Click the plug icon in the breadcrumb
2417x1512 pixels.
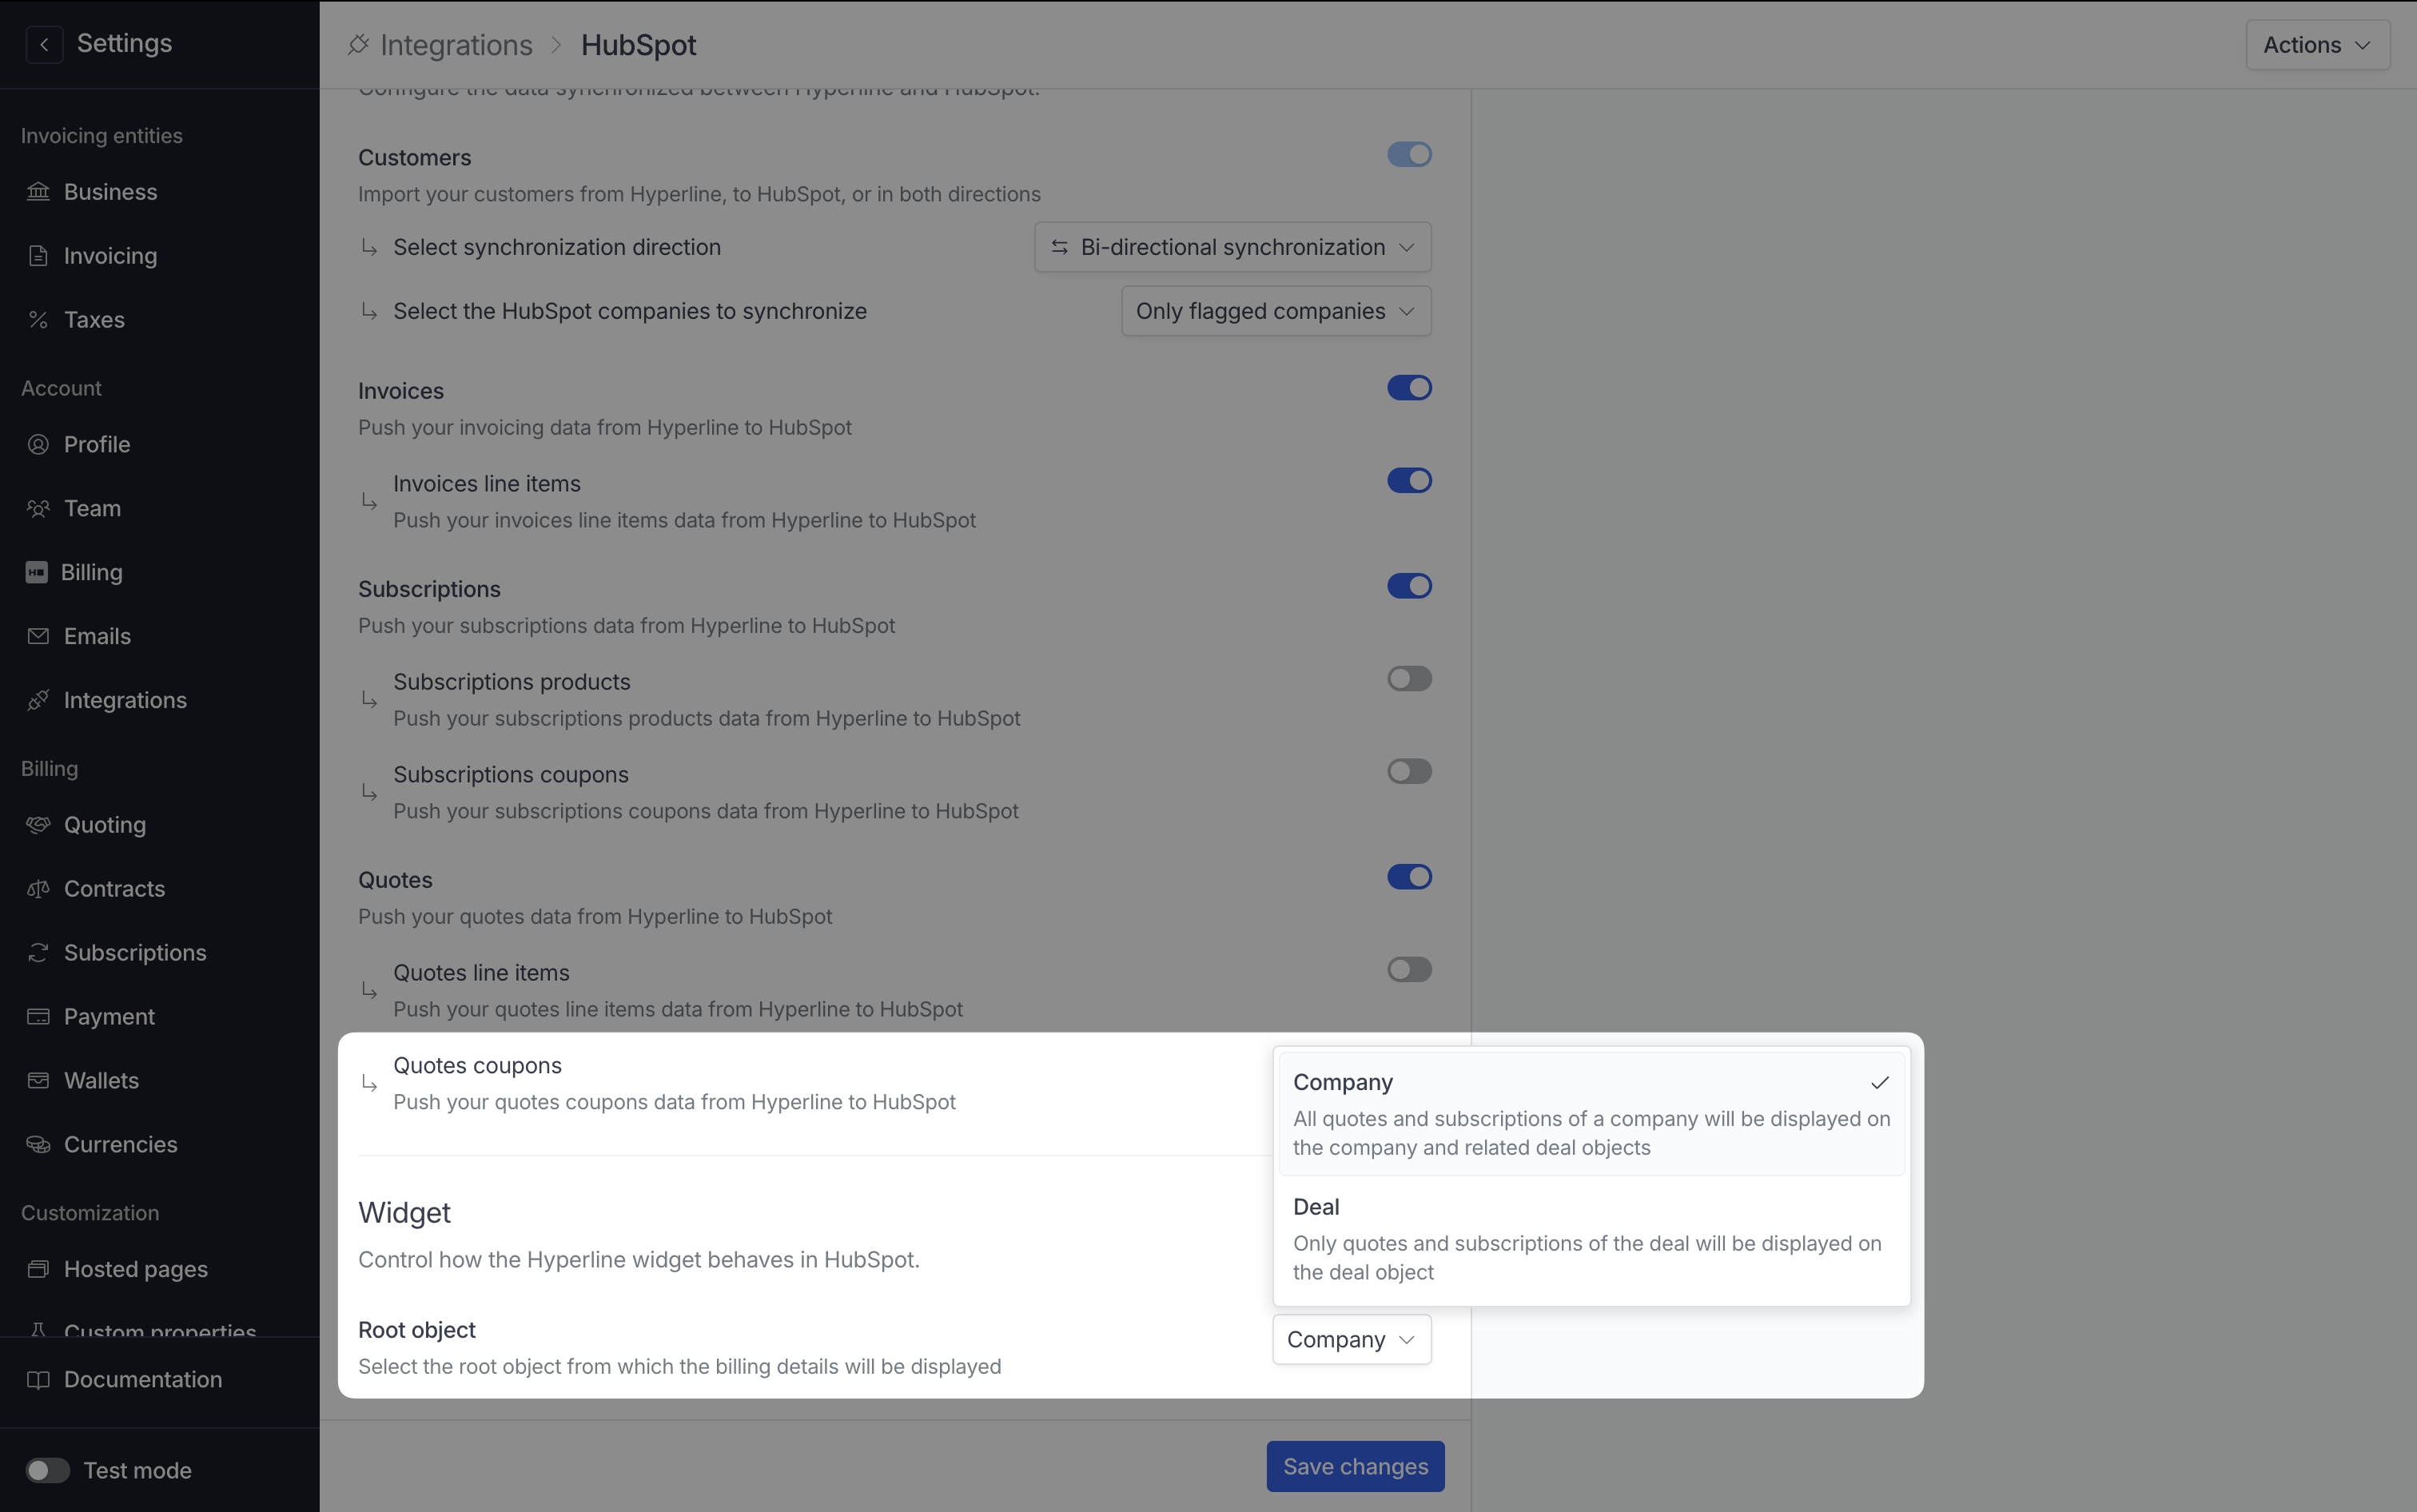click(358, 44)
